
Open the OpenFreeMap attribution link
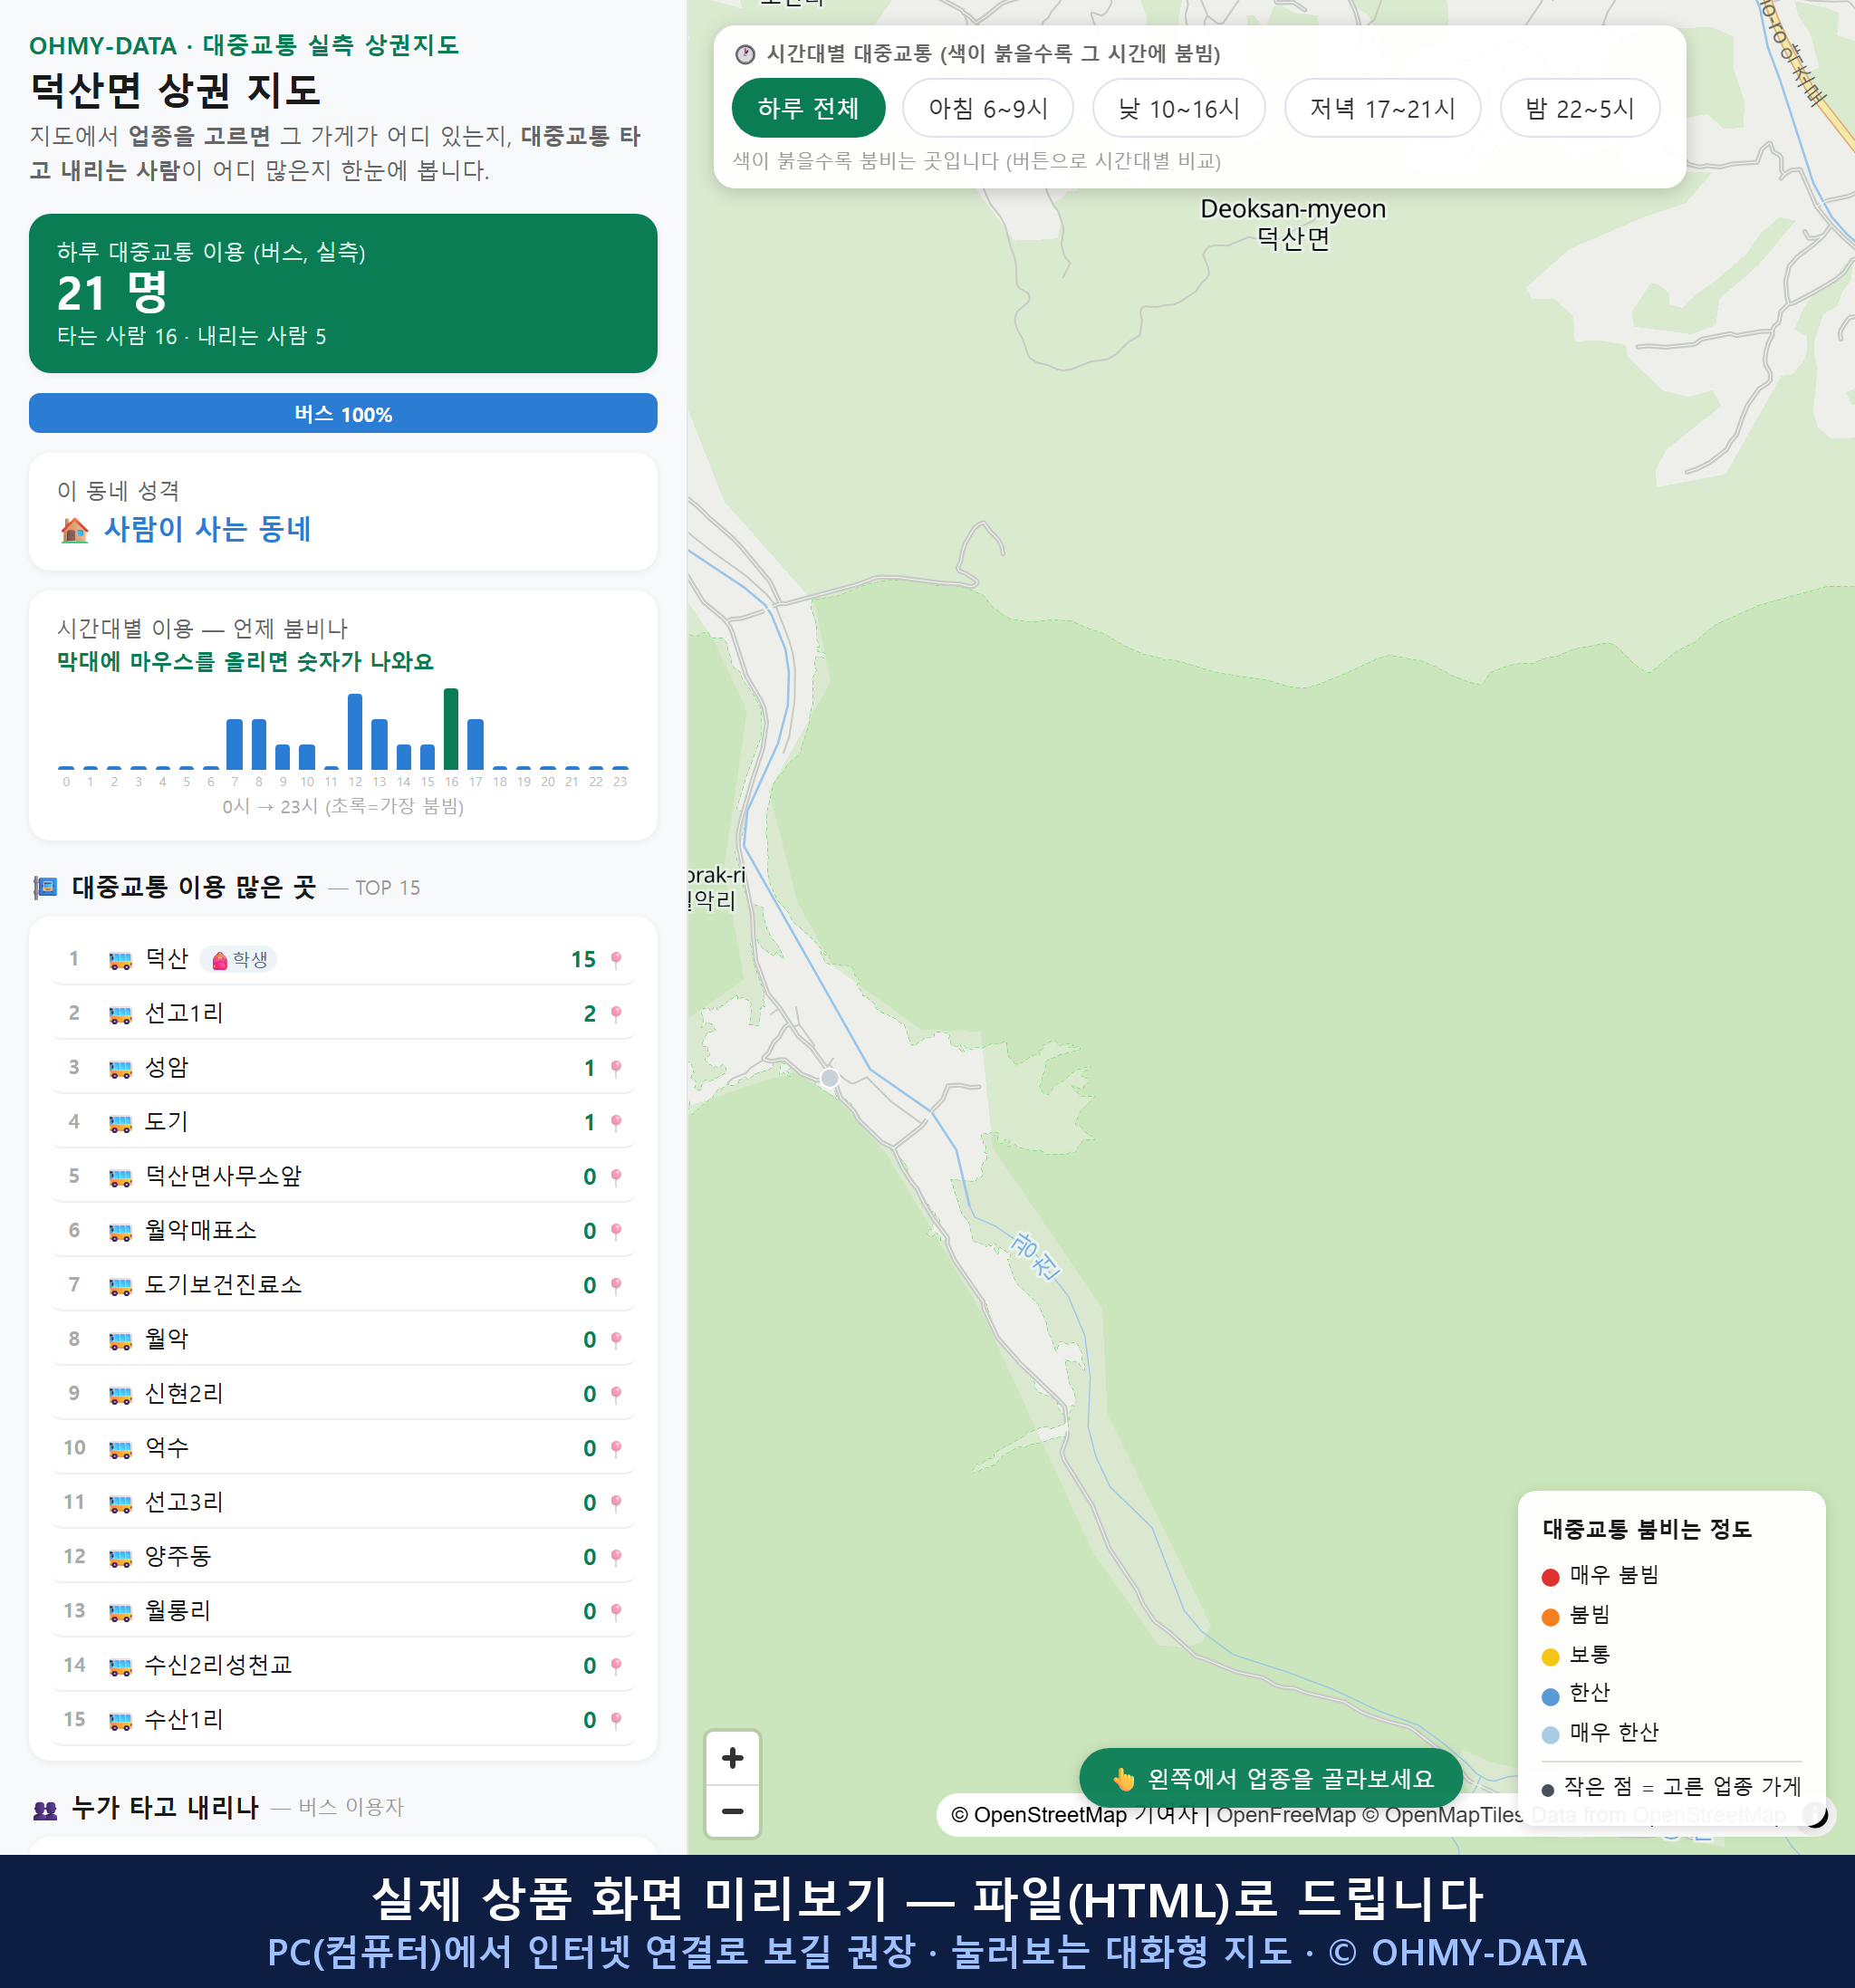tap(1285, 1814)
